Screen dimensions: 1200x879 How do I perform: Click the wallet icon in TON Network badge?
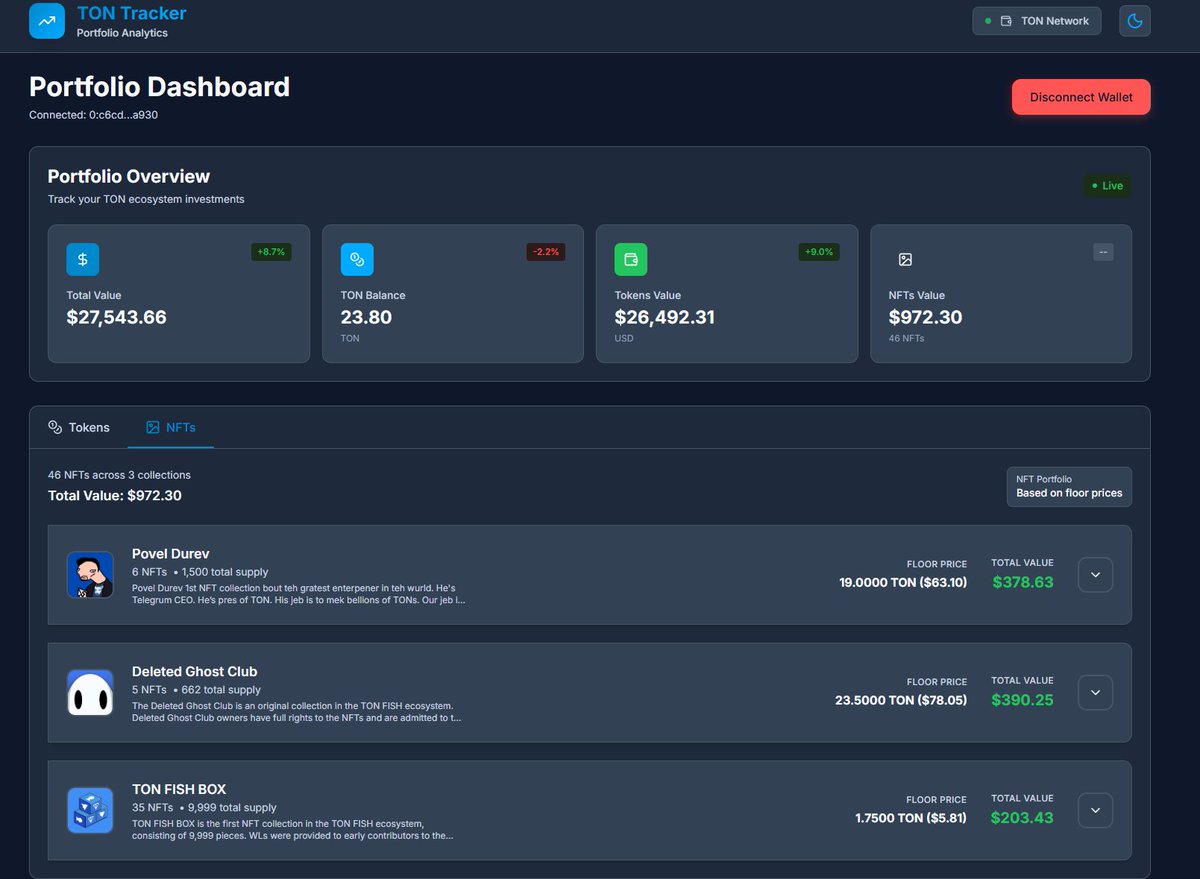coord(1006,21)
